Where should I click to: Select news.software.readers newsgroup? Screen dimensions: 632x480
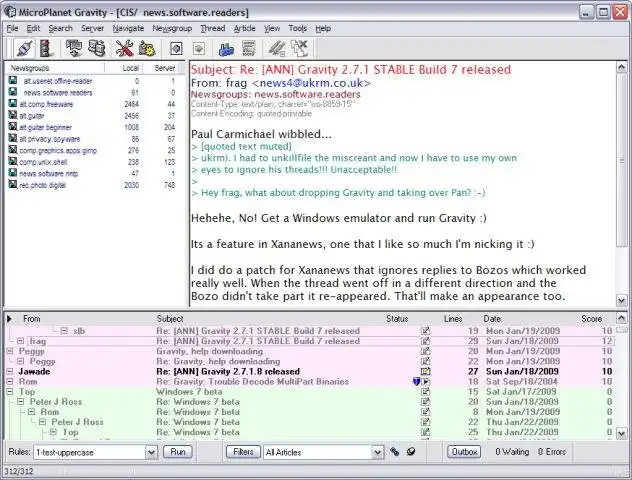click(x=58, y=93)
